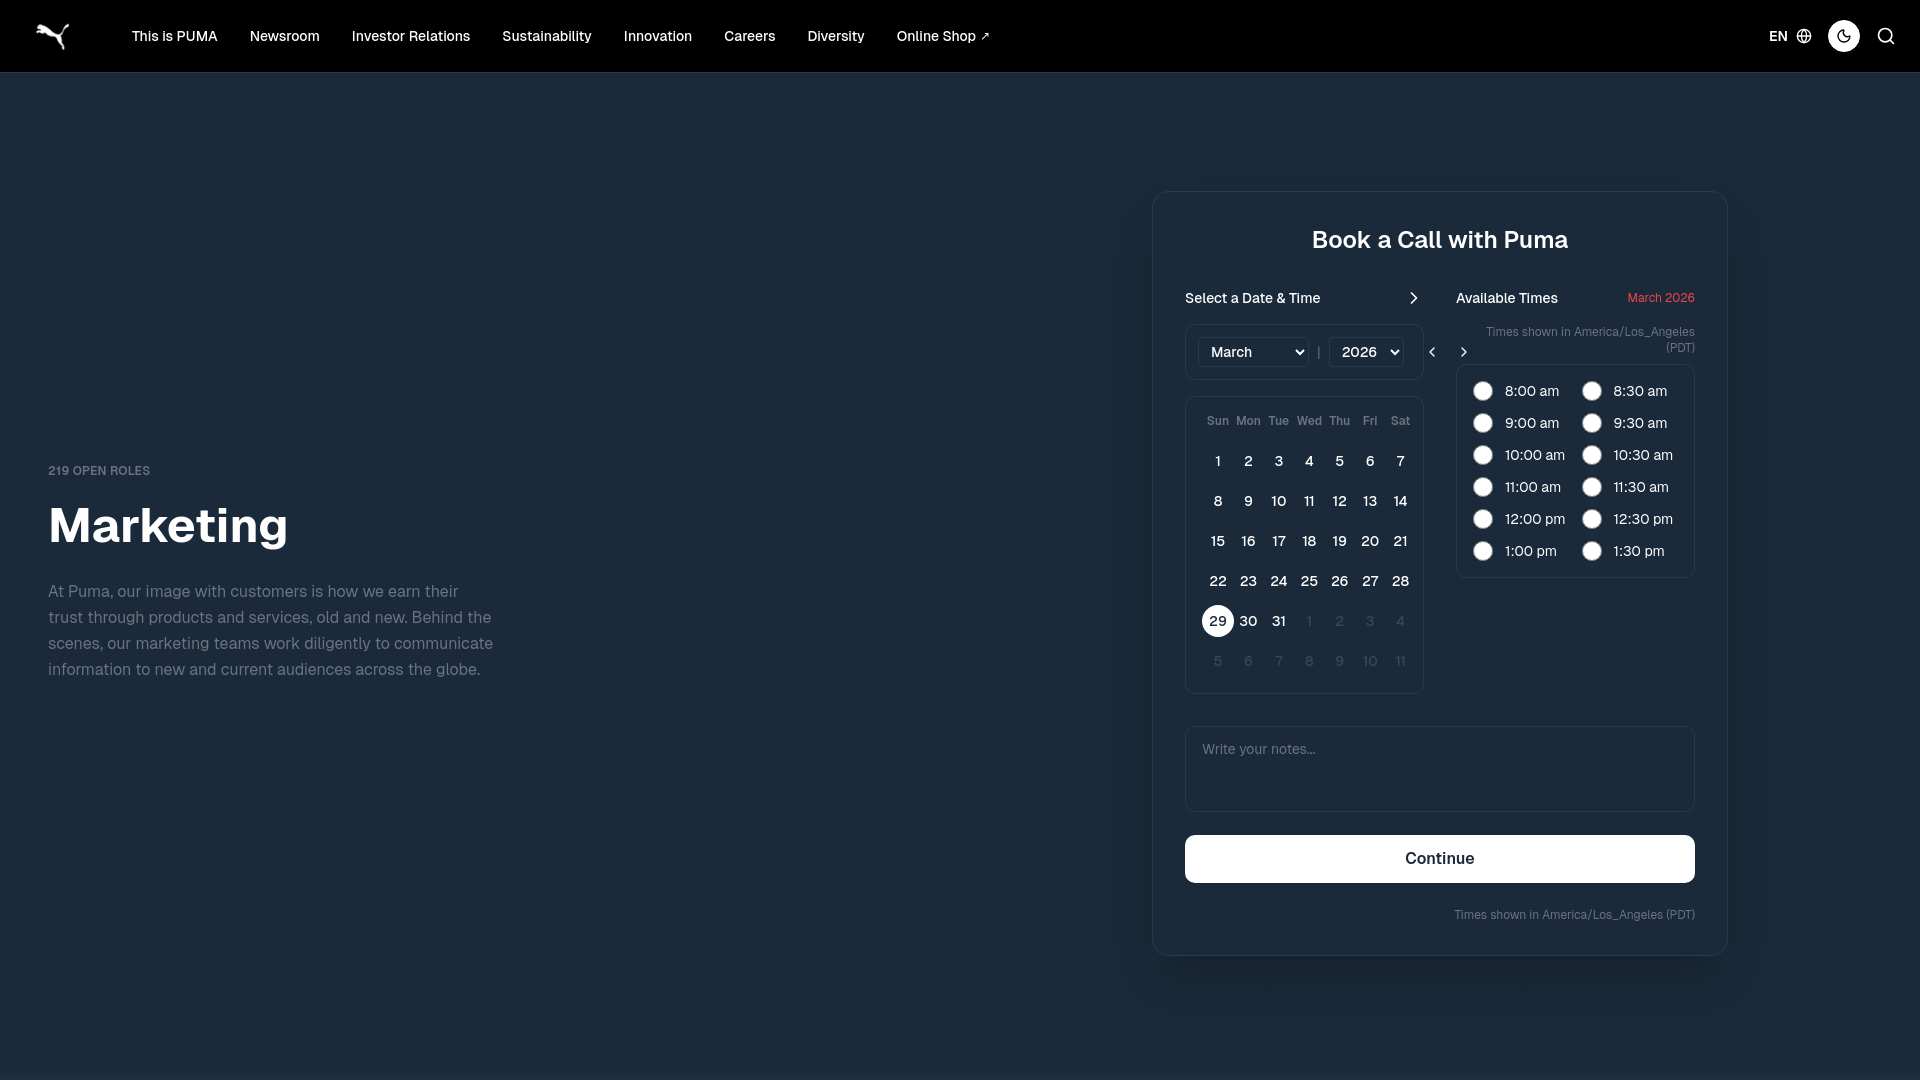The width and height of the screenshot is (1920, 1080).
Task: Pick the 1:30 pm time slot
Action: point(1592,551)
